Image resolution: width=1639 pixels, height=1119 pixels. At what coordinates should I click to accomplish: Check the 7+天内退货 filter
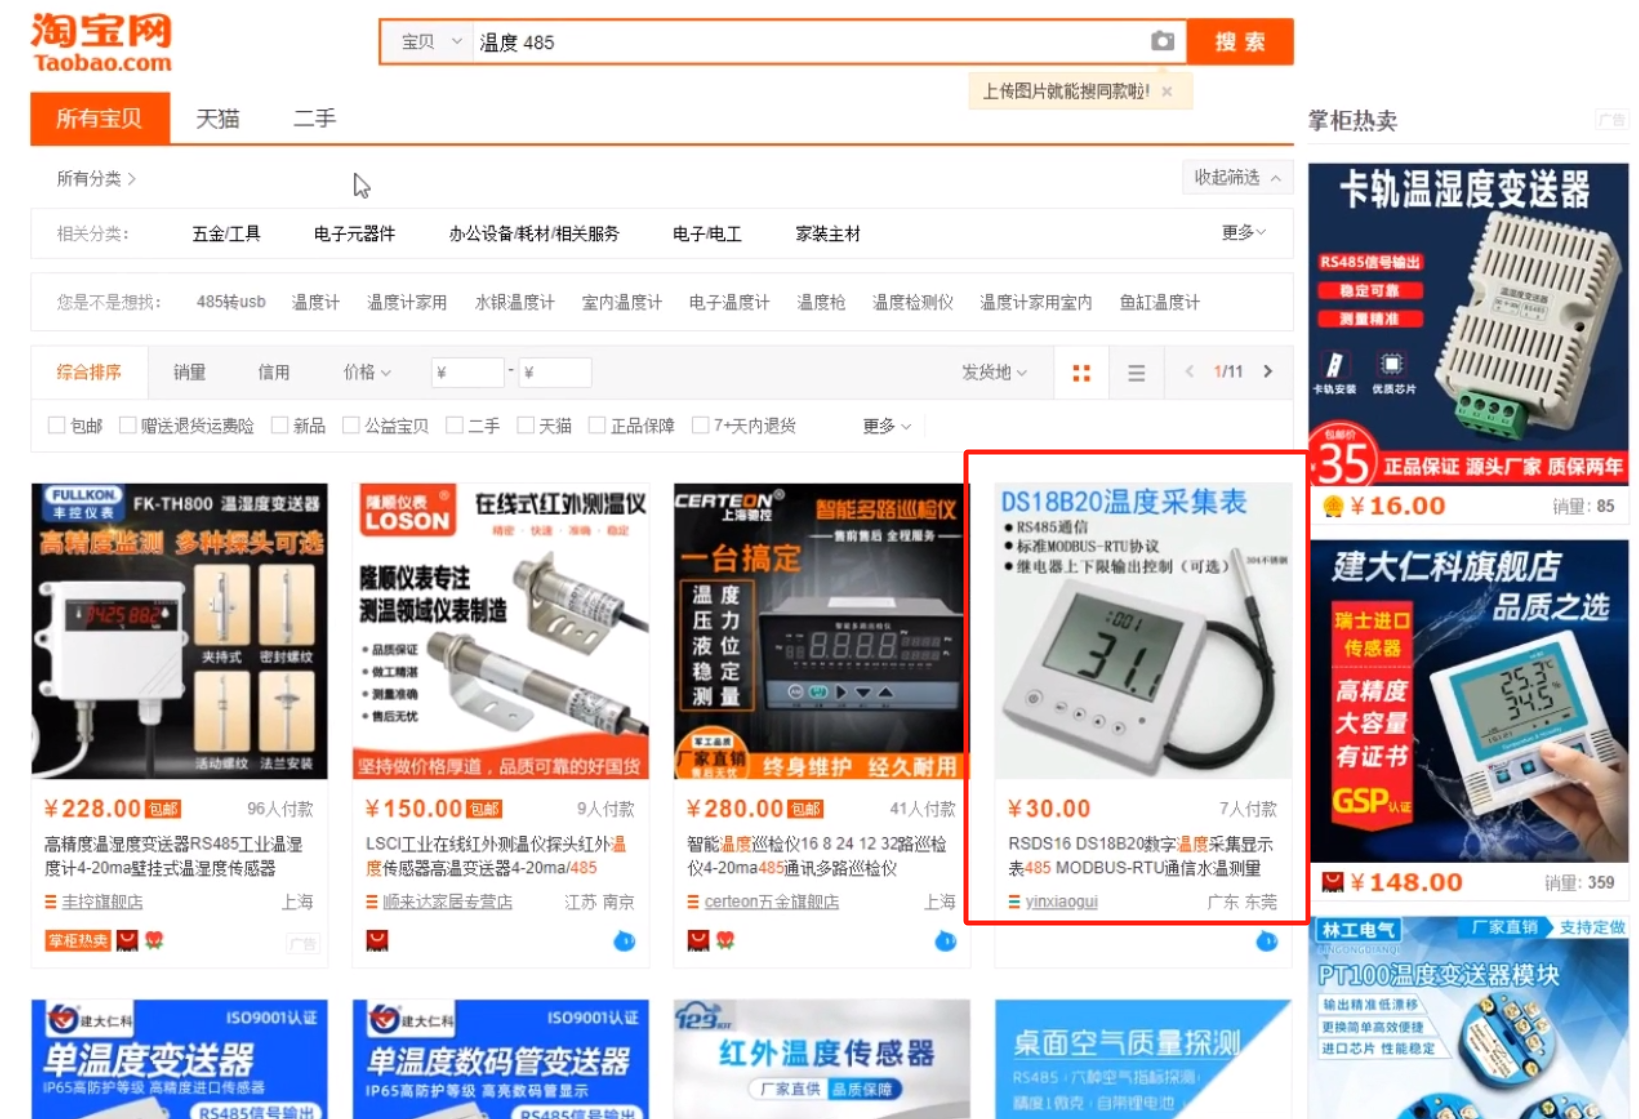701,426
